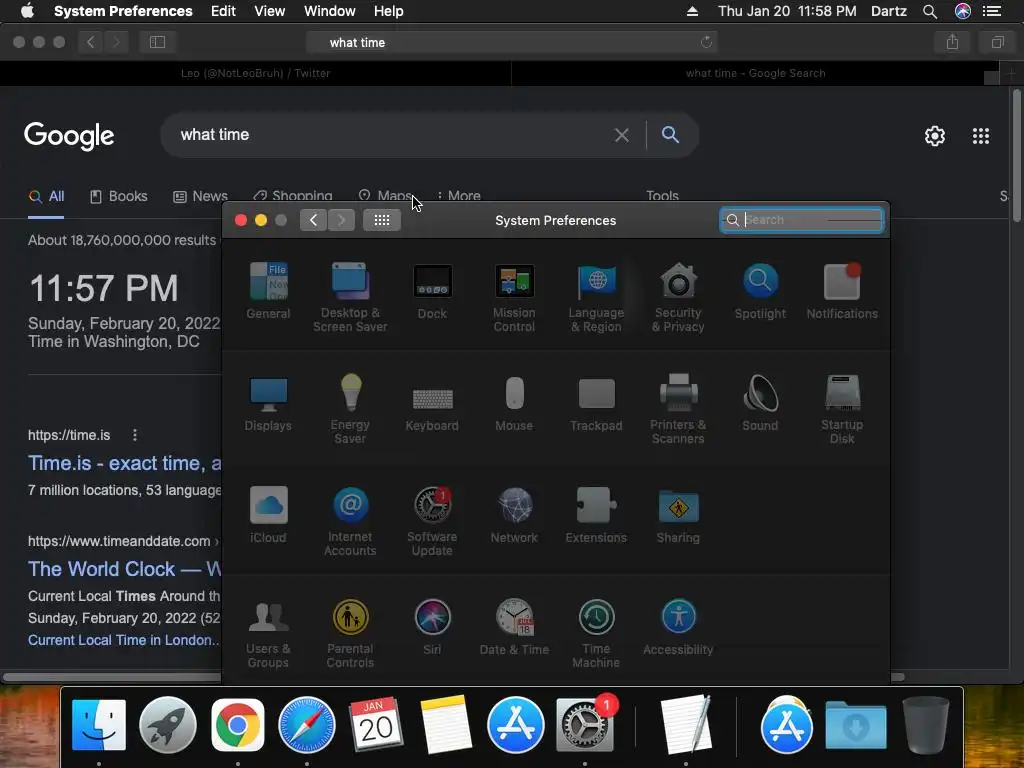The height and width of the screenshot is (768, 1024).
Task: Reload the page in Safari
Action: coord(706,42)
